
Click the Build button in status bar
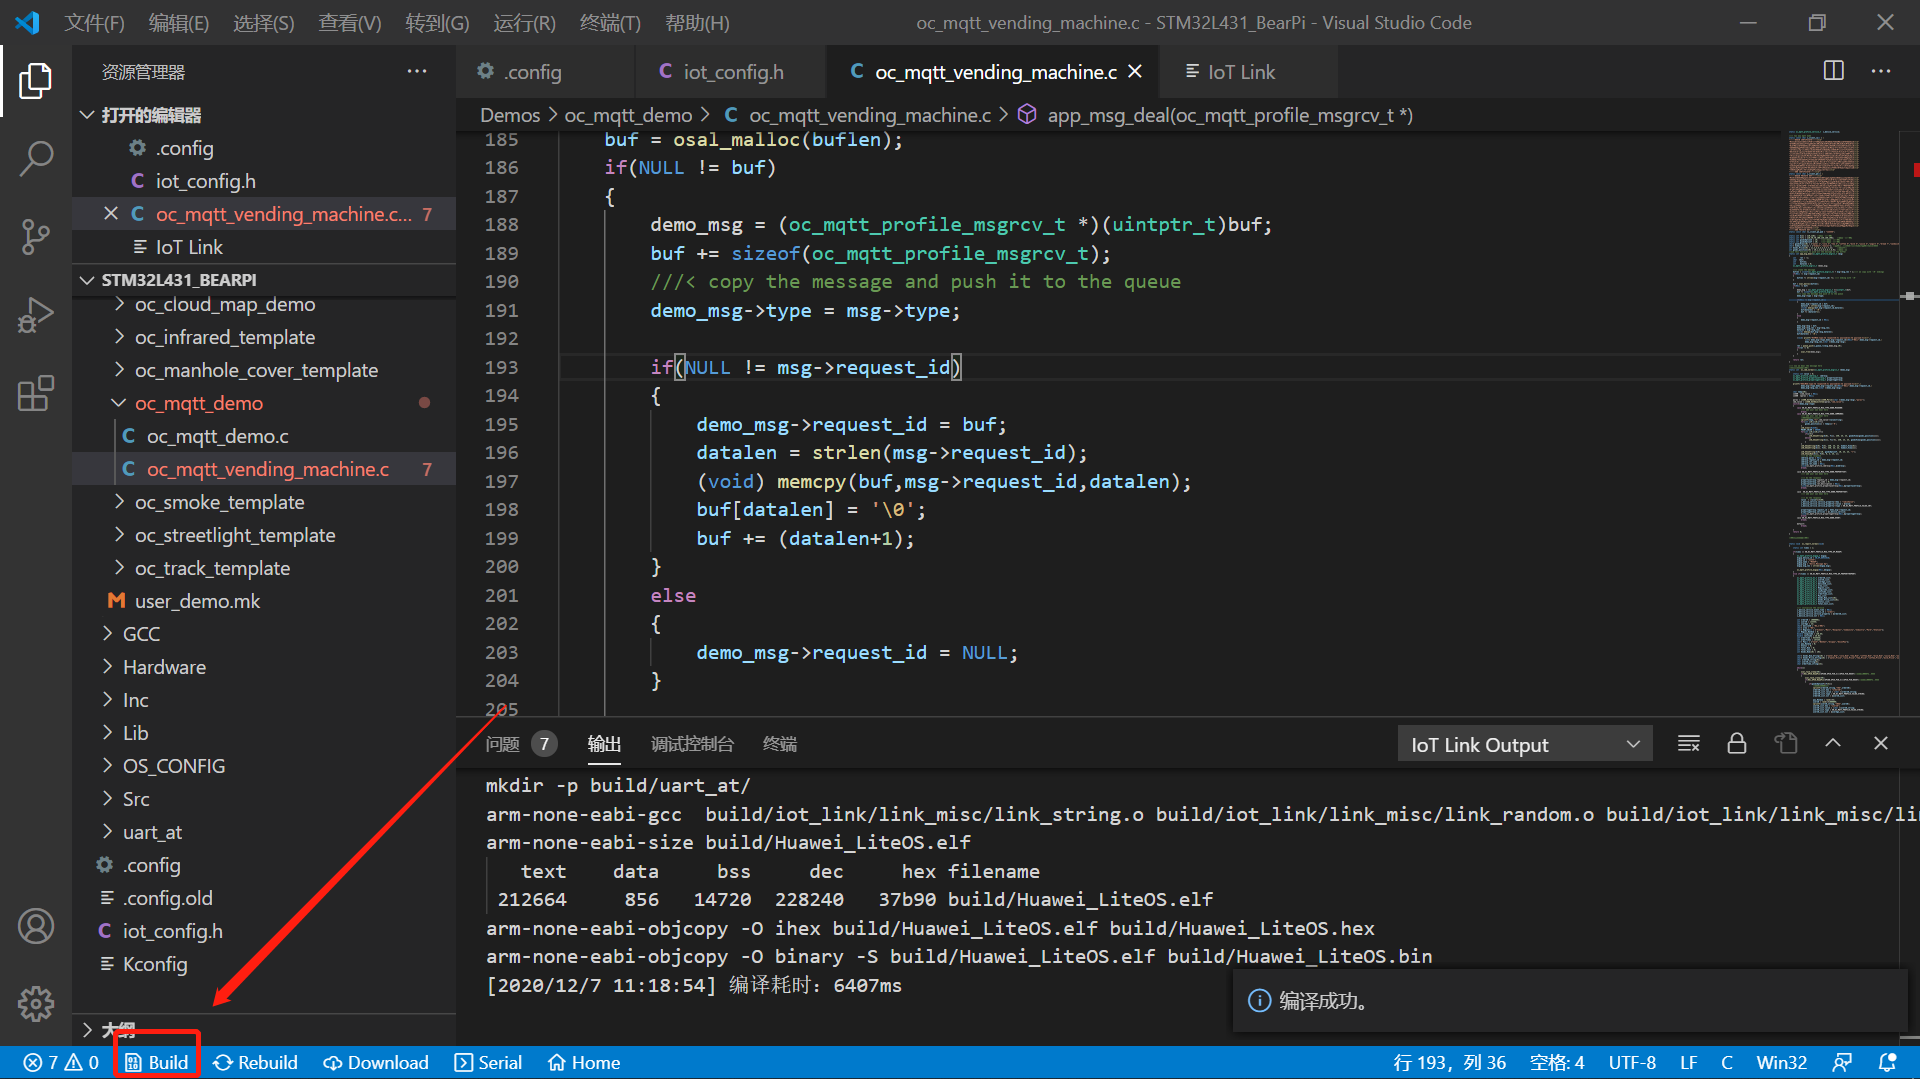pos(157,1063)
